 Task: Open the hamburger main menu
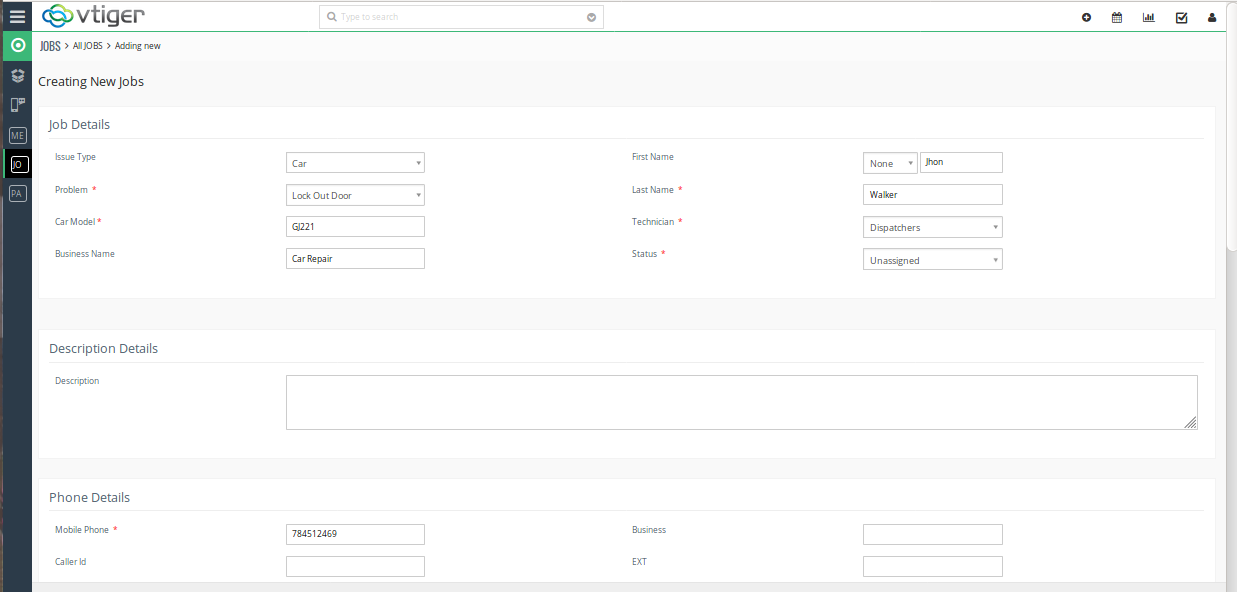(x=17, y=16)
